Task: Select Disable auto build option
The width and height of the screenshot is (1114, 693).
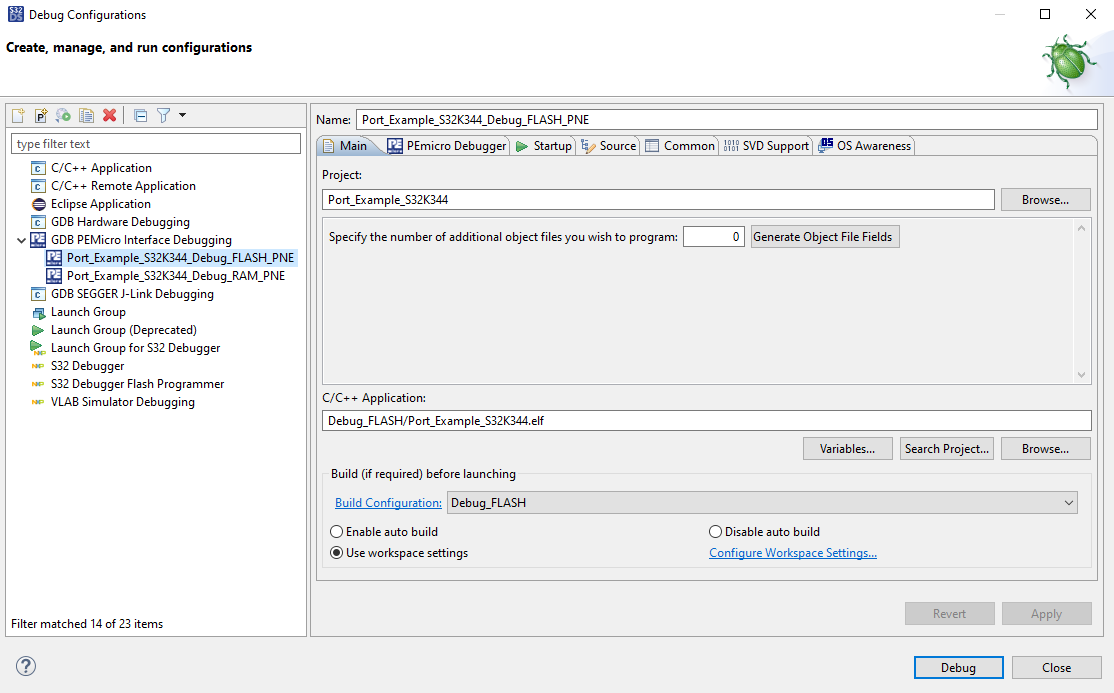Action: click(x=716, y=532)
